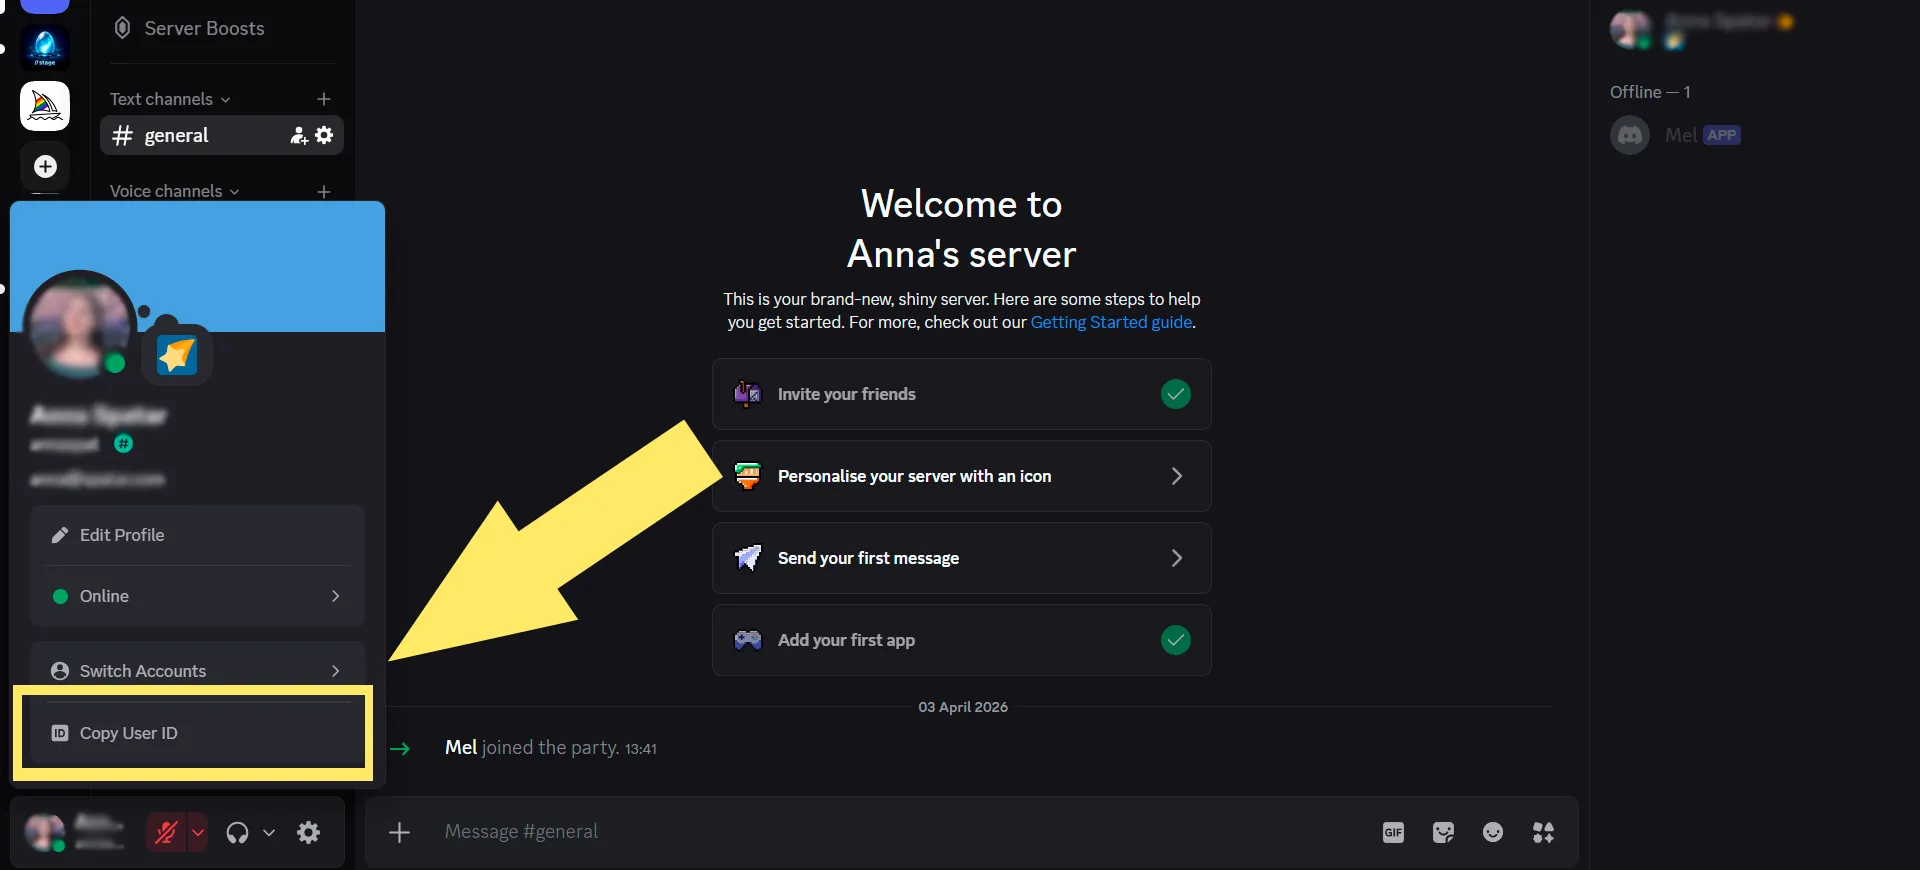Image resolution: width=1920 pixels, height=870 pixels.
Task: Open User Settings gear
Action: pyautogui.click(x=309, y=832)
